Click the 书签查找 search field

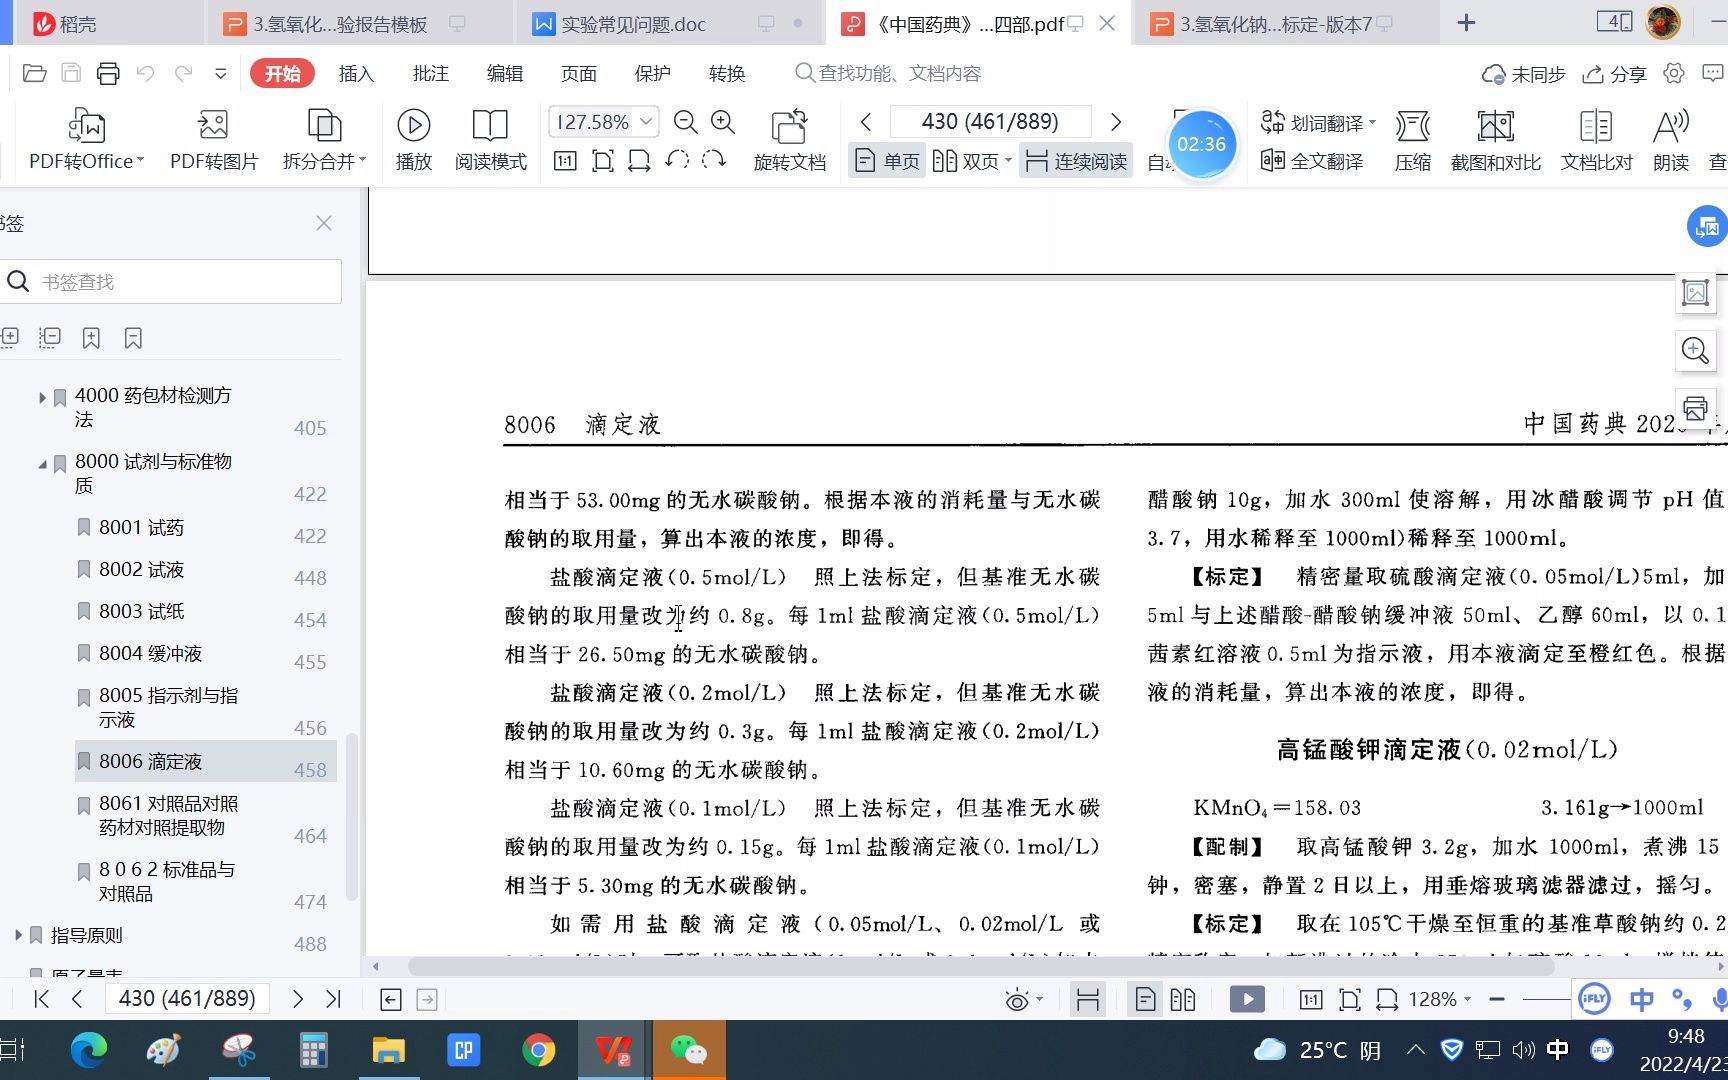pyautogui.click(x=171, y=282)
